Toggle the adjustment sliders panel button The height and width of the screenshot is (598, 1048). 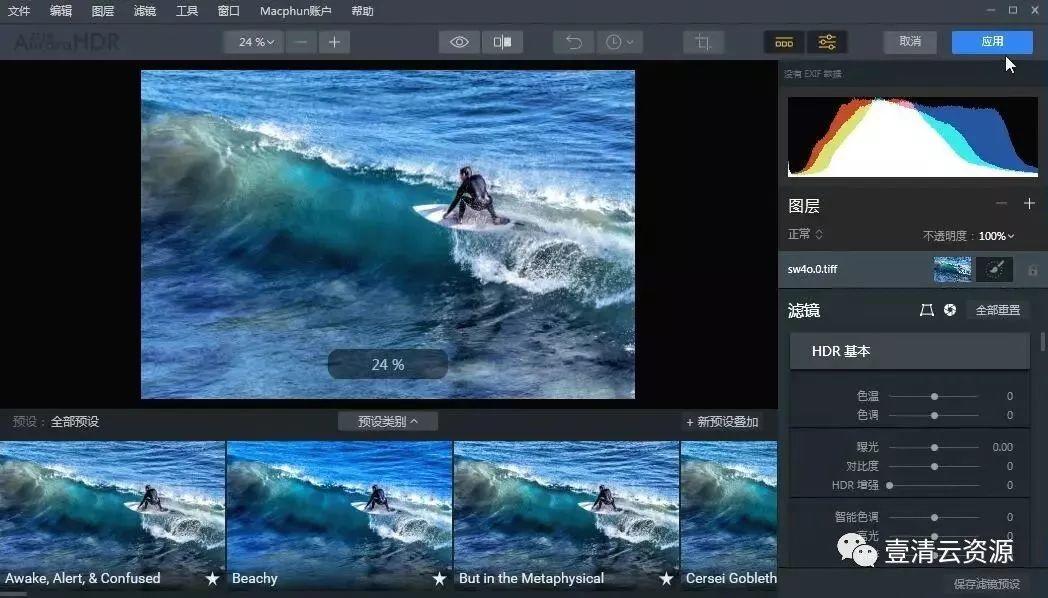click(827, 42)
